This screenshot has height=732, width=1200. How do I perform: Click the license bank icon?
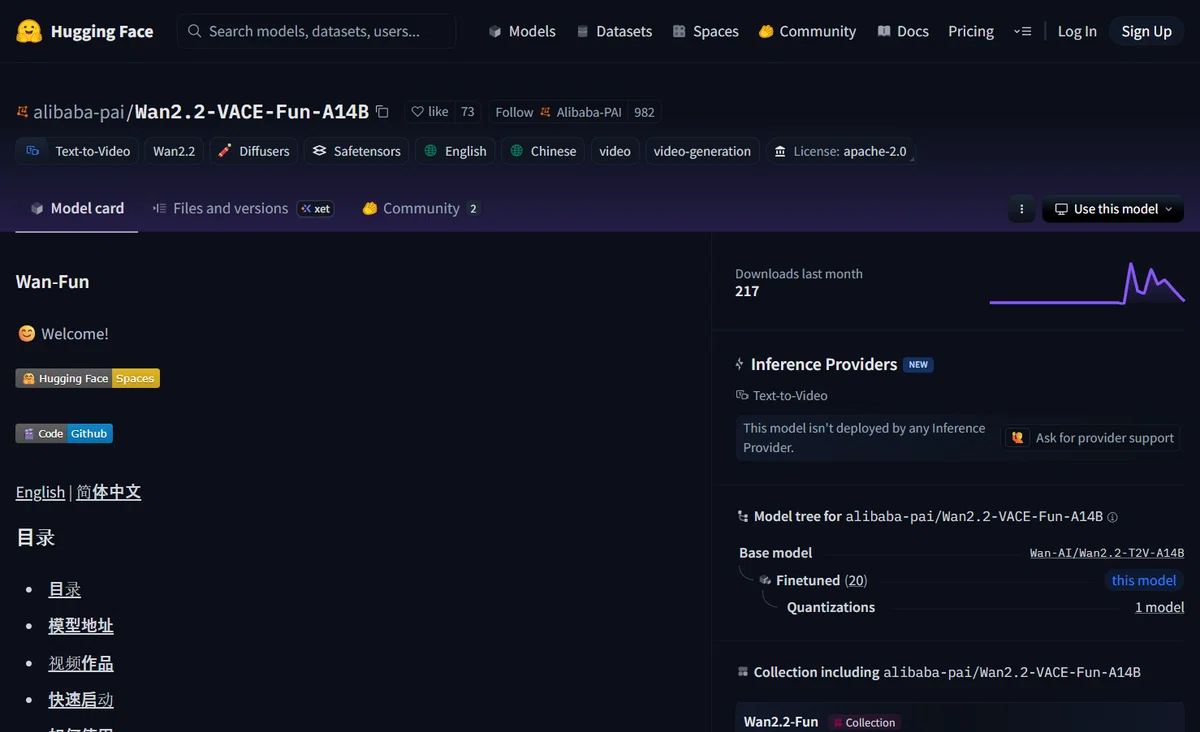(x=781, y=151)
